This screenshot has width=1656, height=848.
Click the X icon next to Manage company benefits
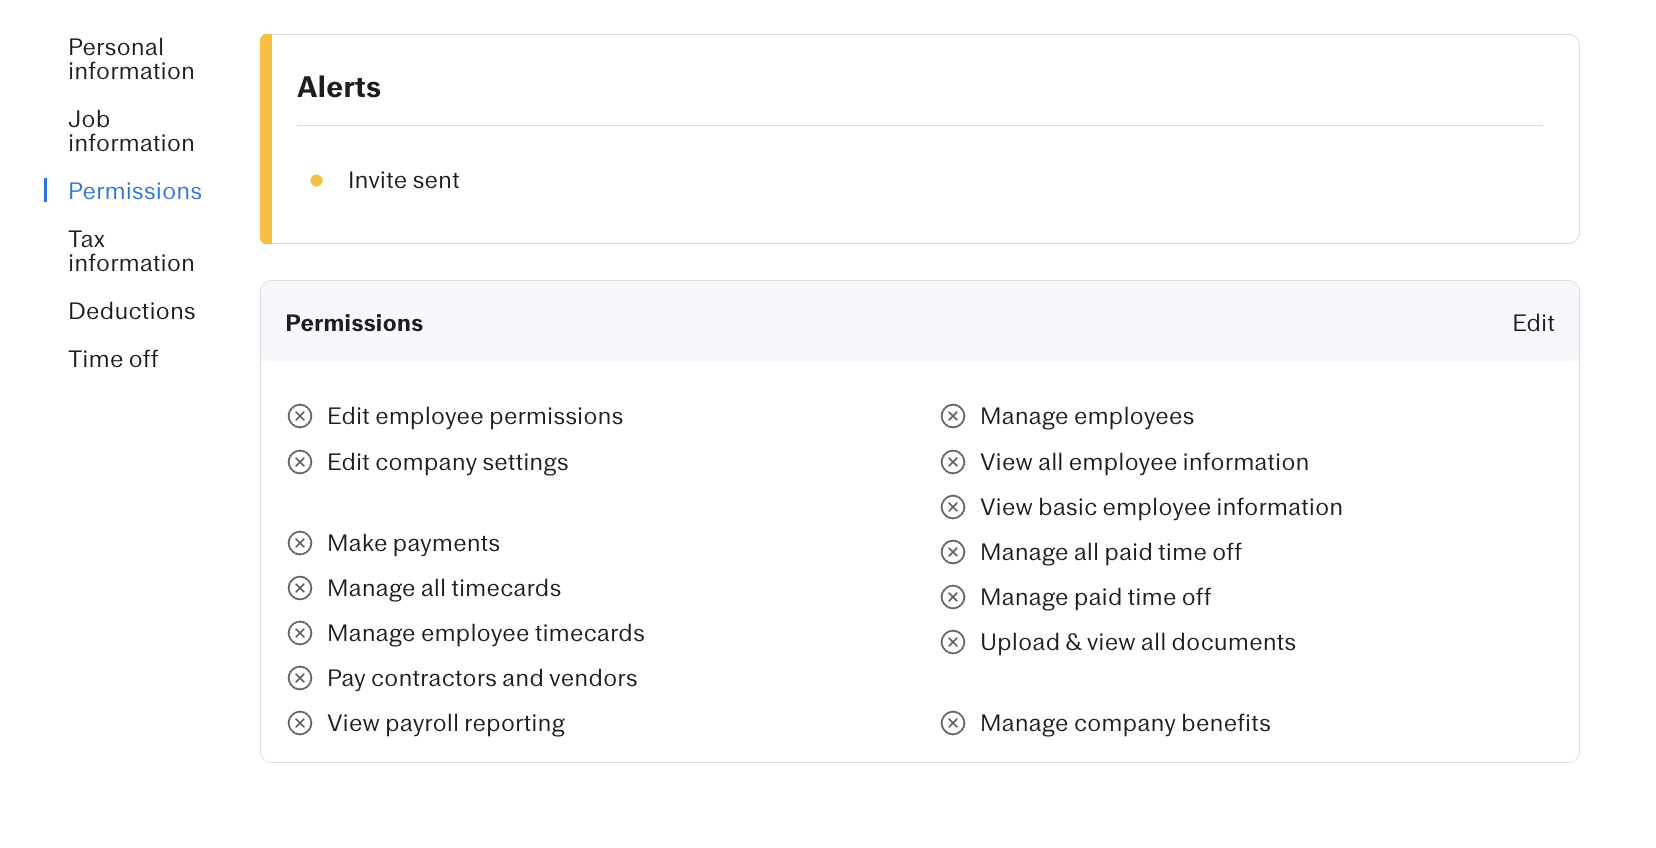pos(953,723)
